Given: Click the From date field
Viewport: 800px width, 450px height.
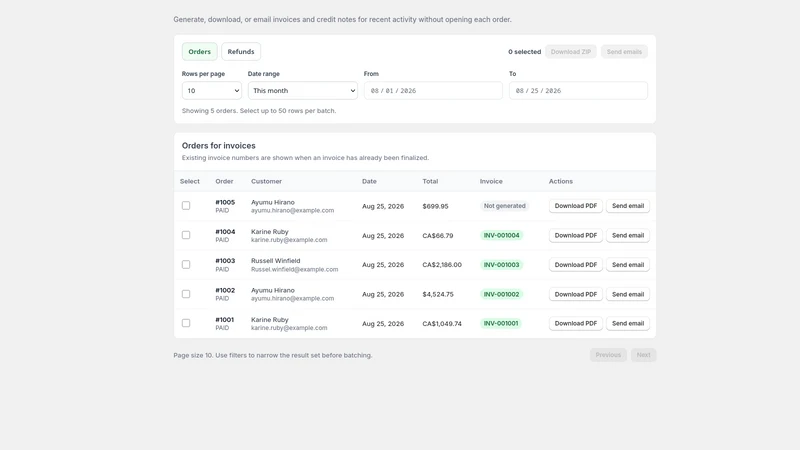Looking at the screenshot, I should pyautogui.click(x=433, y=91).
